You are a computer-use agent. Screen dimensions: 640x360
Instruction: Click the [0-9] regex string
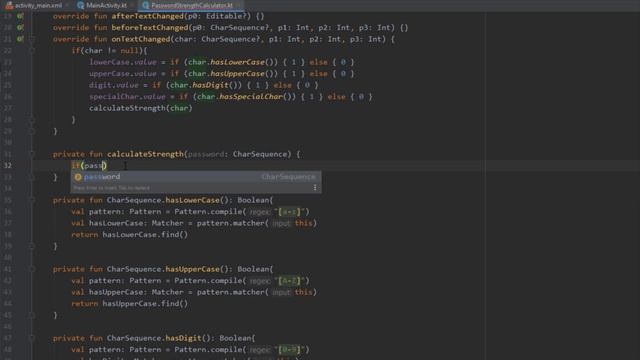click(x=289, y=350)
